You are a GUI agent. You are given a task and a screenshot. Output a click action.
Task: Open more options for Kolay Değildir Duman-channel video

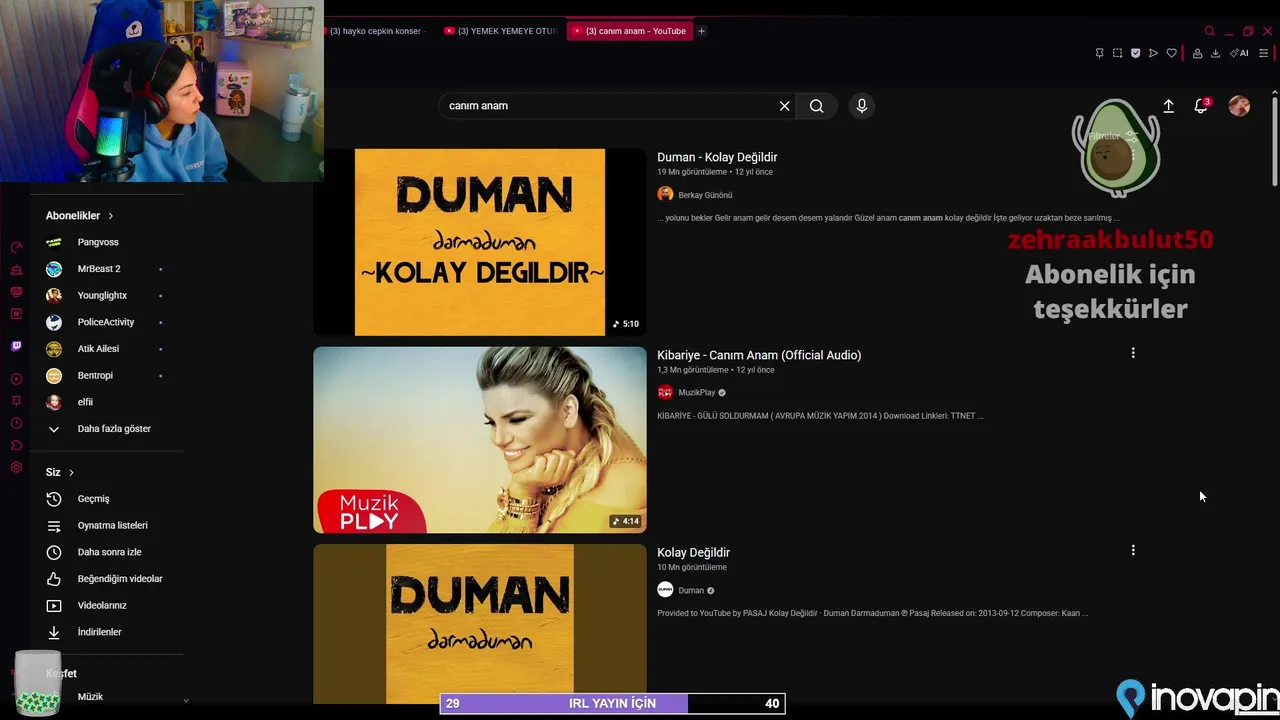tap(1133, 550)
